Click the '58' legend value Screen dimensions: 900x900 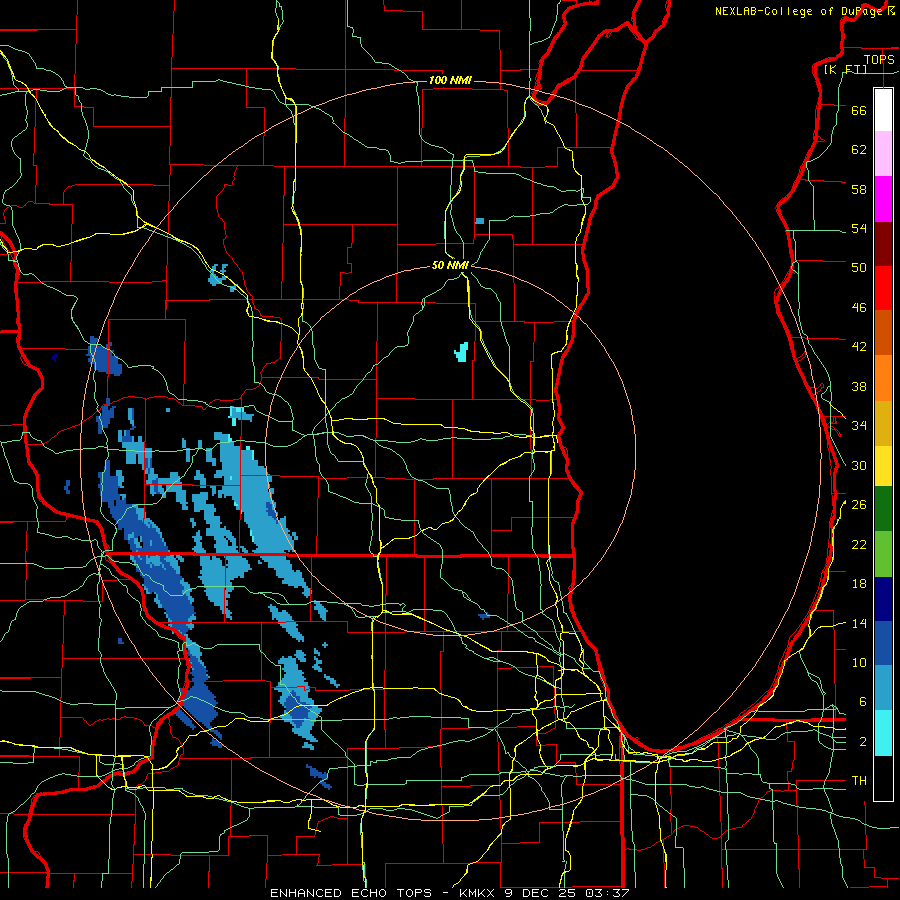click(x=859, y=189)
